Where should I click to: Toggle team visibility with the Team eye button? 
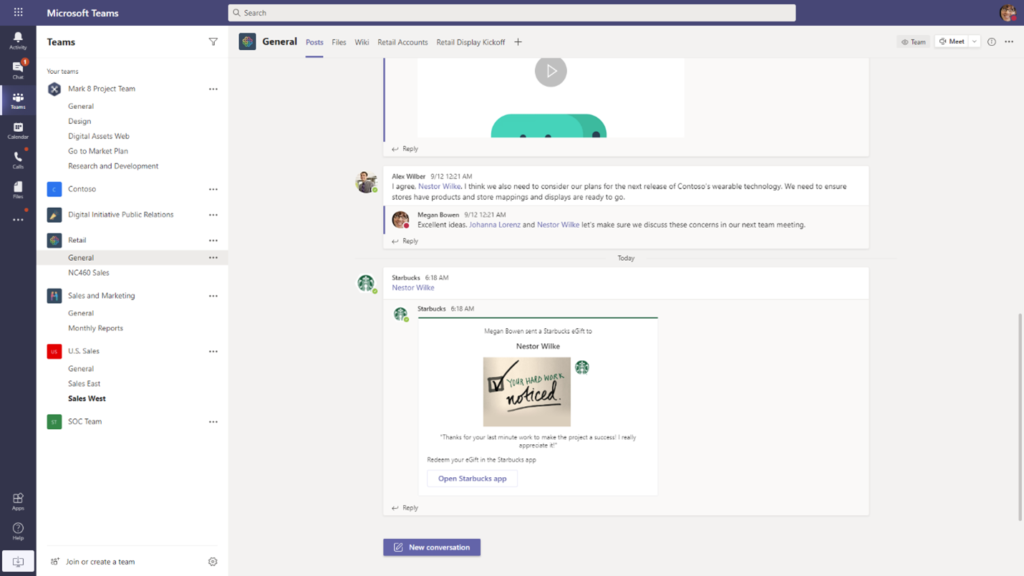tap(911, 42)
